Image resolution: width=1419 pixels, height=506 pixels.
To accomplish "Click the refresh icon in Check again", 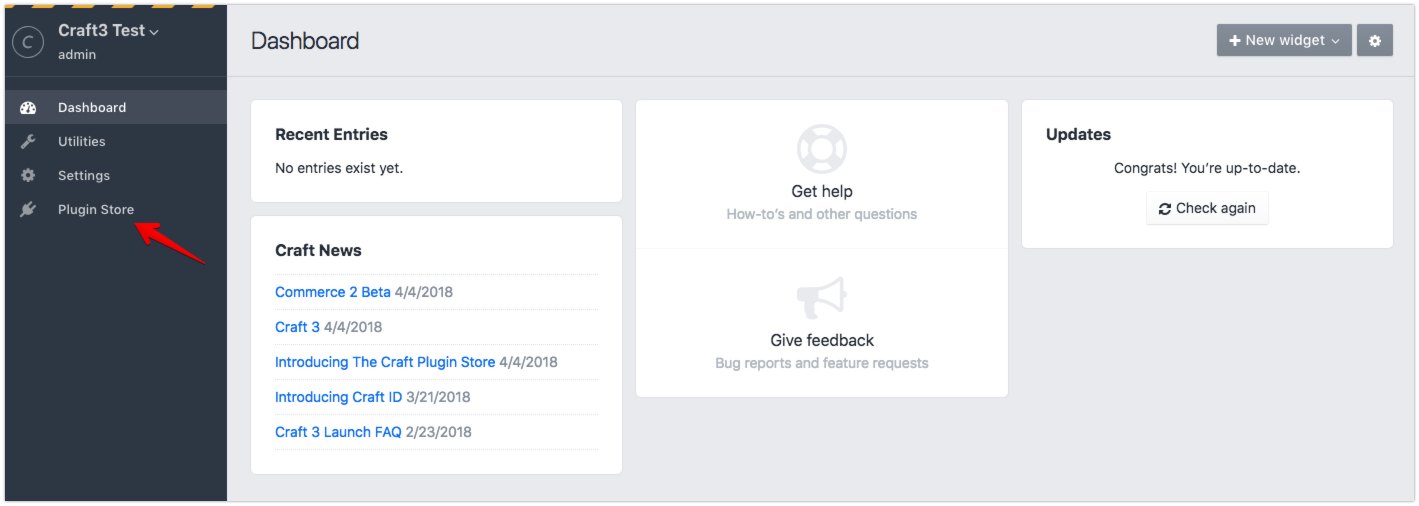I will pos(1165,209).
